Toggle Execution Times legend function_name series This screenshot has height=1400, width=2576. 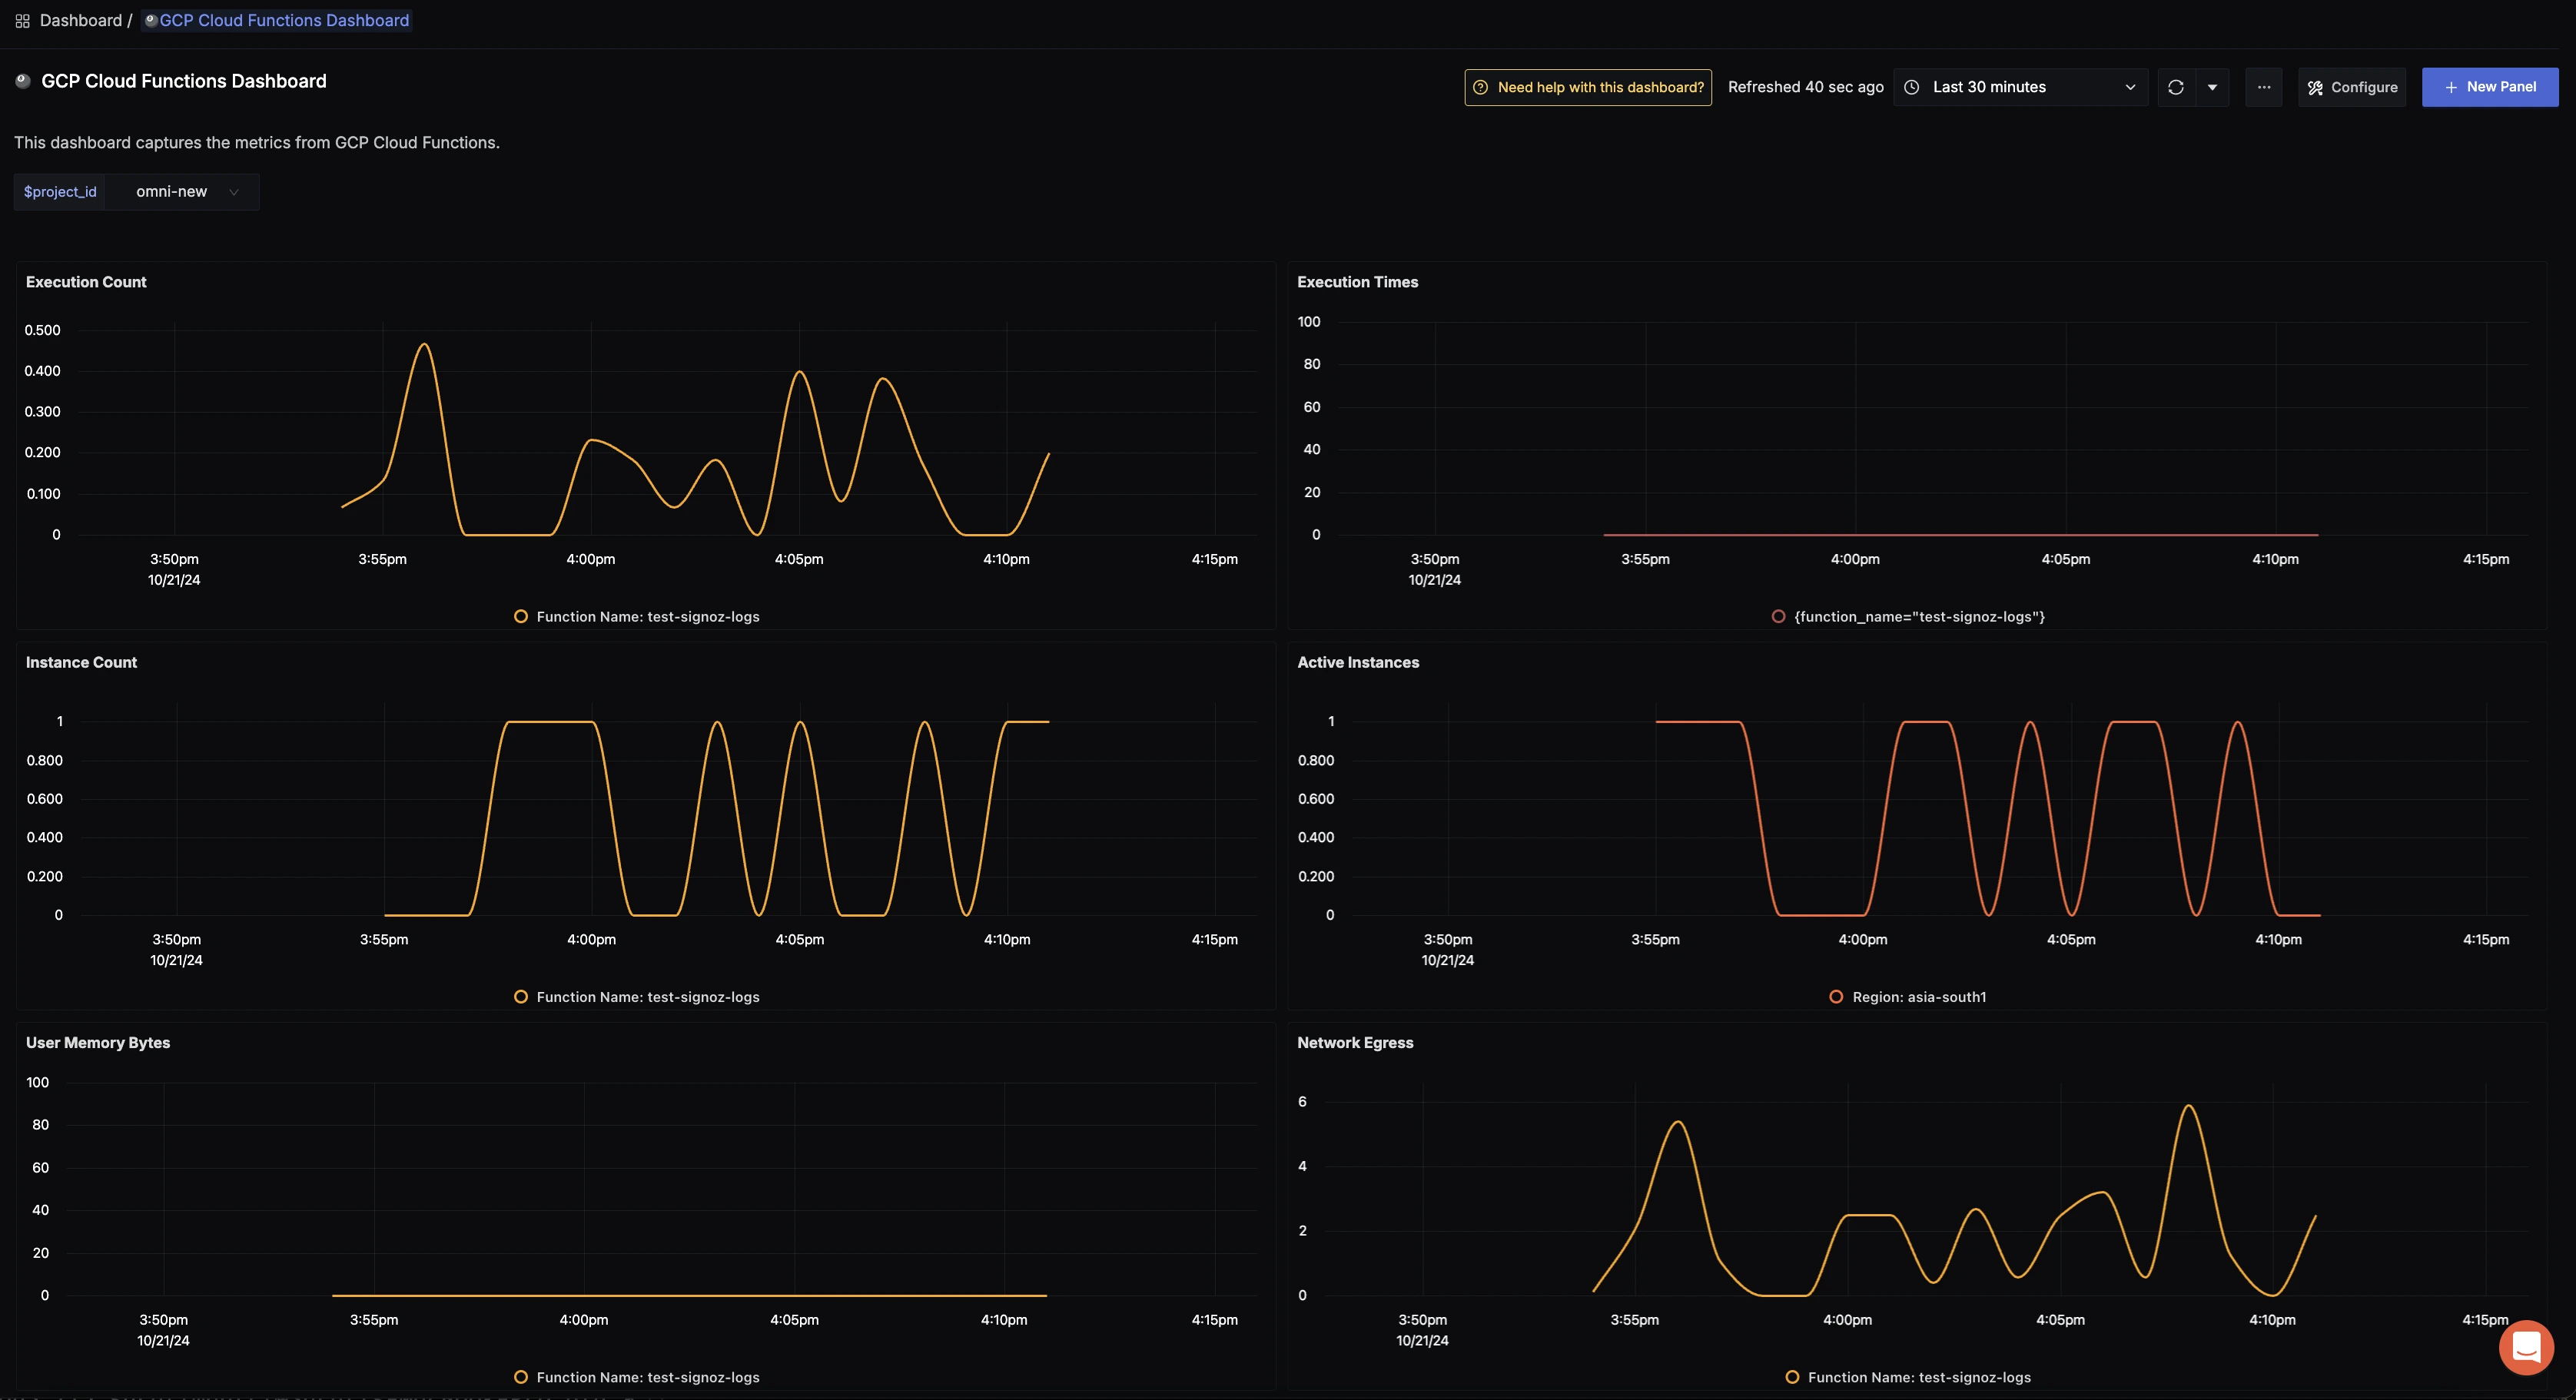(1908, 617)
